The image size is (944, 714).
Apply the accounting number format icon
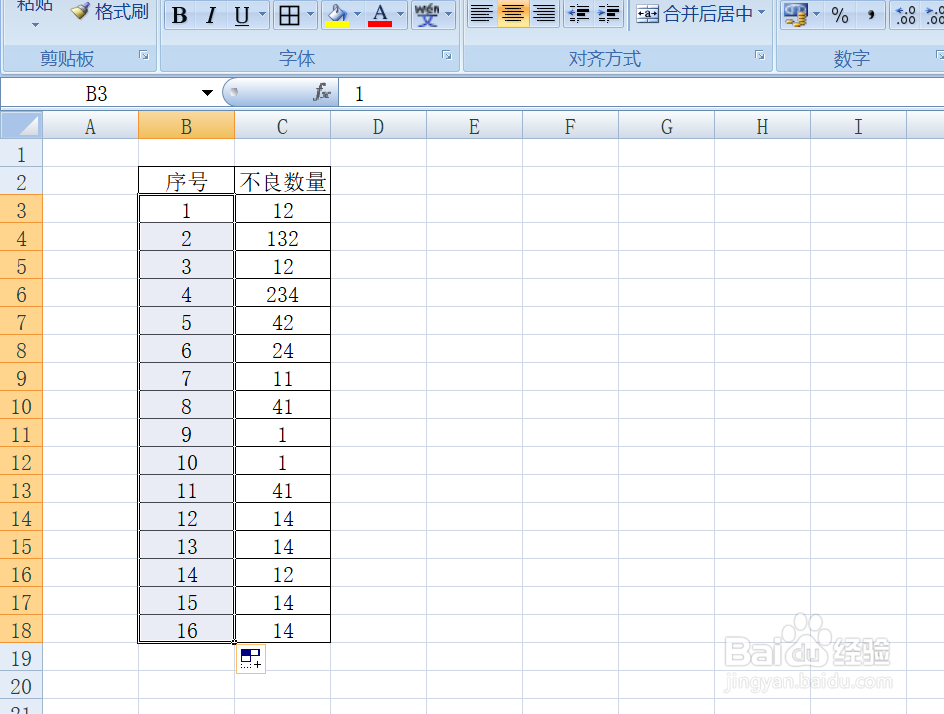(795, 16)
